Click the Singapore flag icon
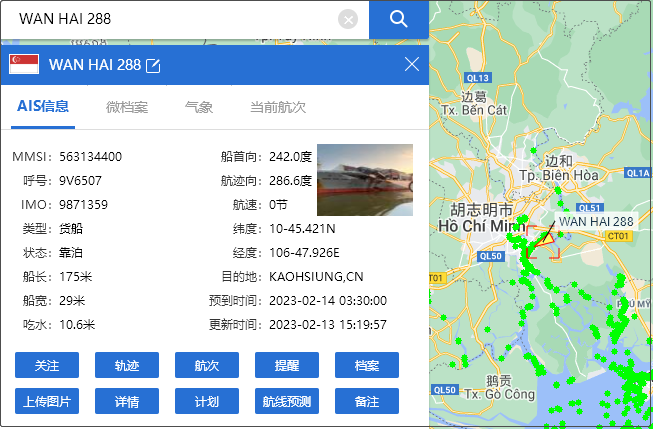Image resolution: width=653 pixels, height=429 pixels. coord(24,65)
